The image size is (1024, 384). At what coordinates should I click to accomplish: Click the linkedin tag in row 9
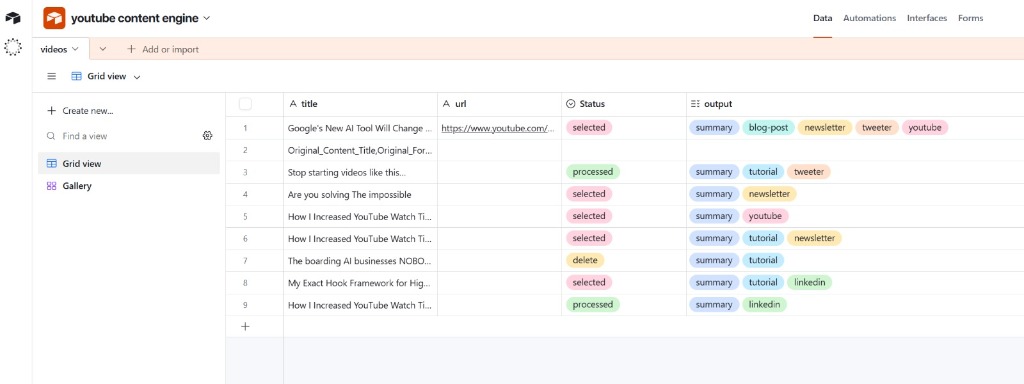[x=765, y=305]
